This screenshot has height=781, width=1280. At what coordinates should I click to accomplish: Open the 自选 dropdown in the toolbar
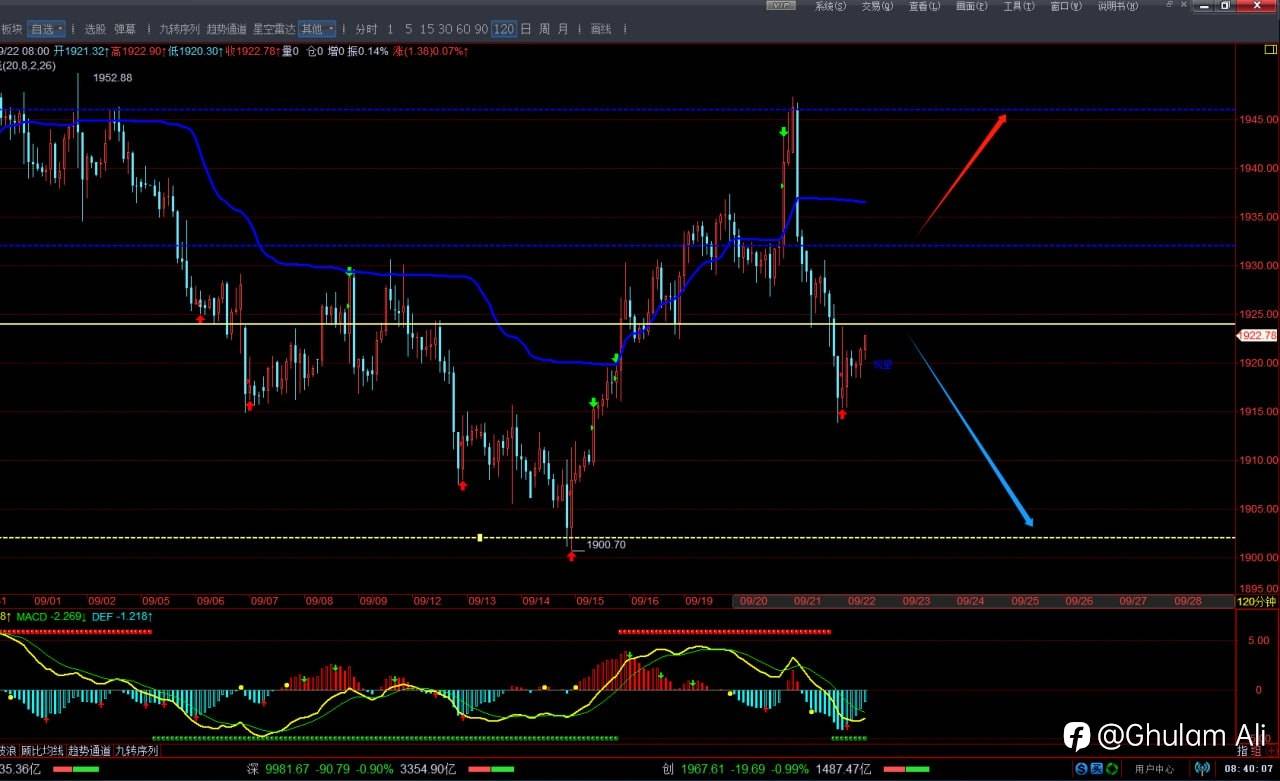(x=46, y=29)
